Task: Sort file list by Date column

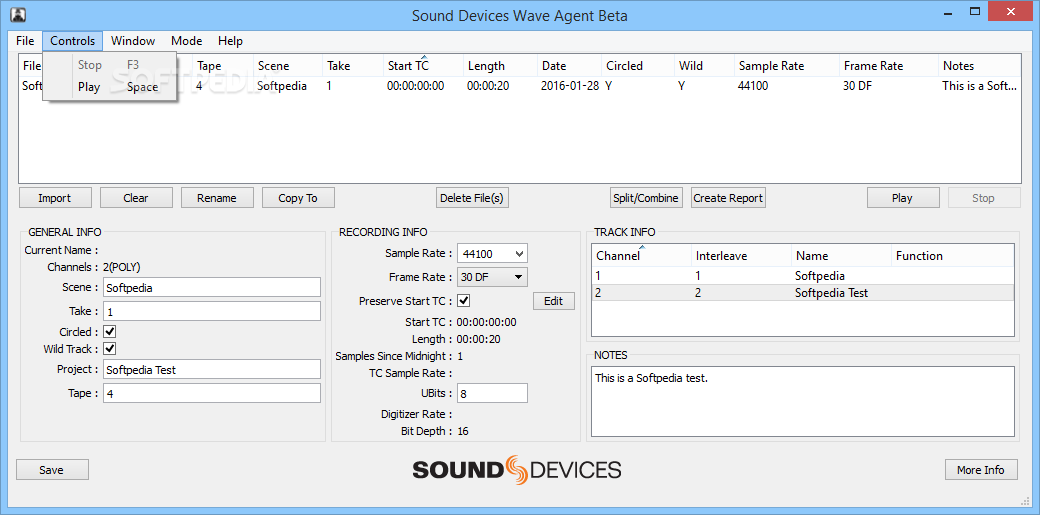Action: coord(570,66)
